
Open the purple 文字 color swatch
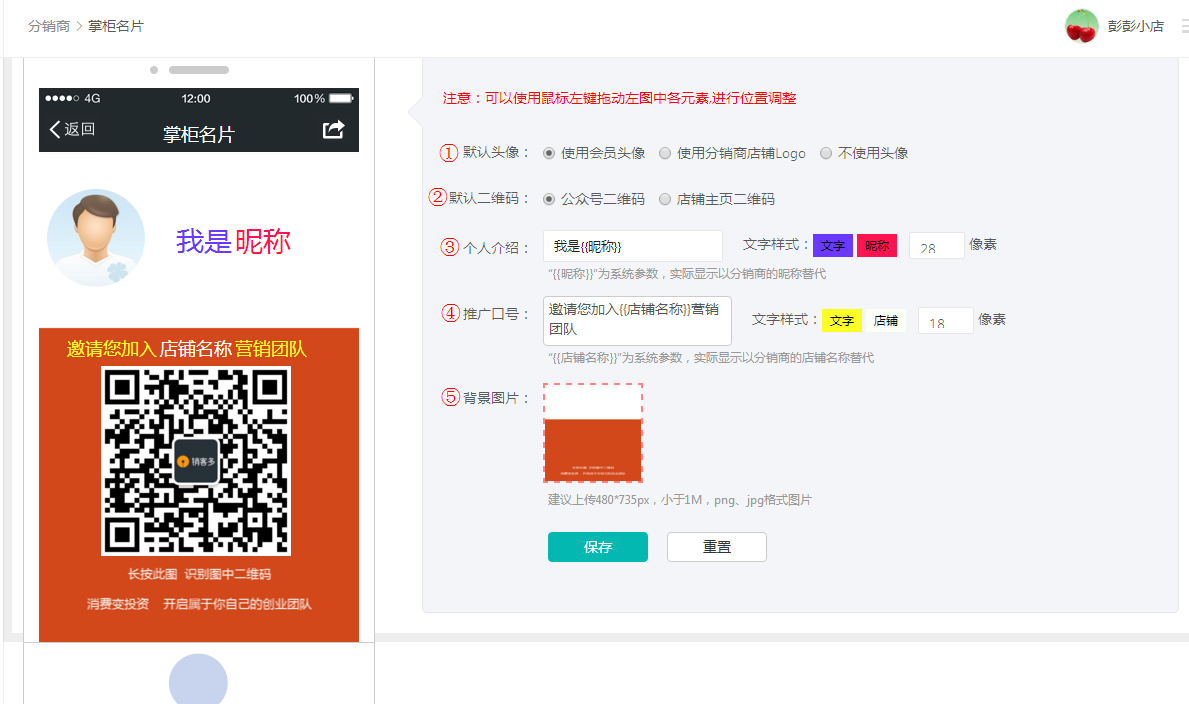tap(833, 246)
